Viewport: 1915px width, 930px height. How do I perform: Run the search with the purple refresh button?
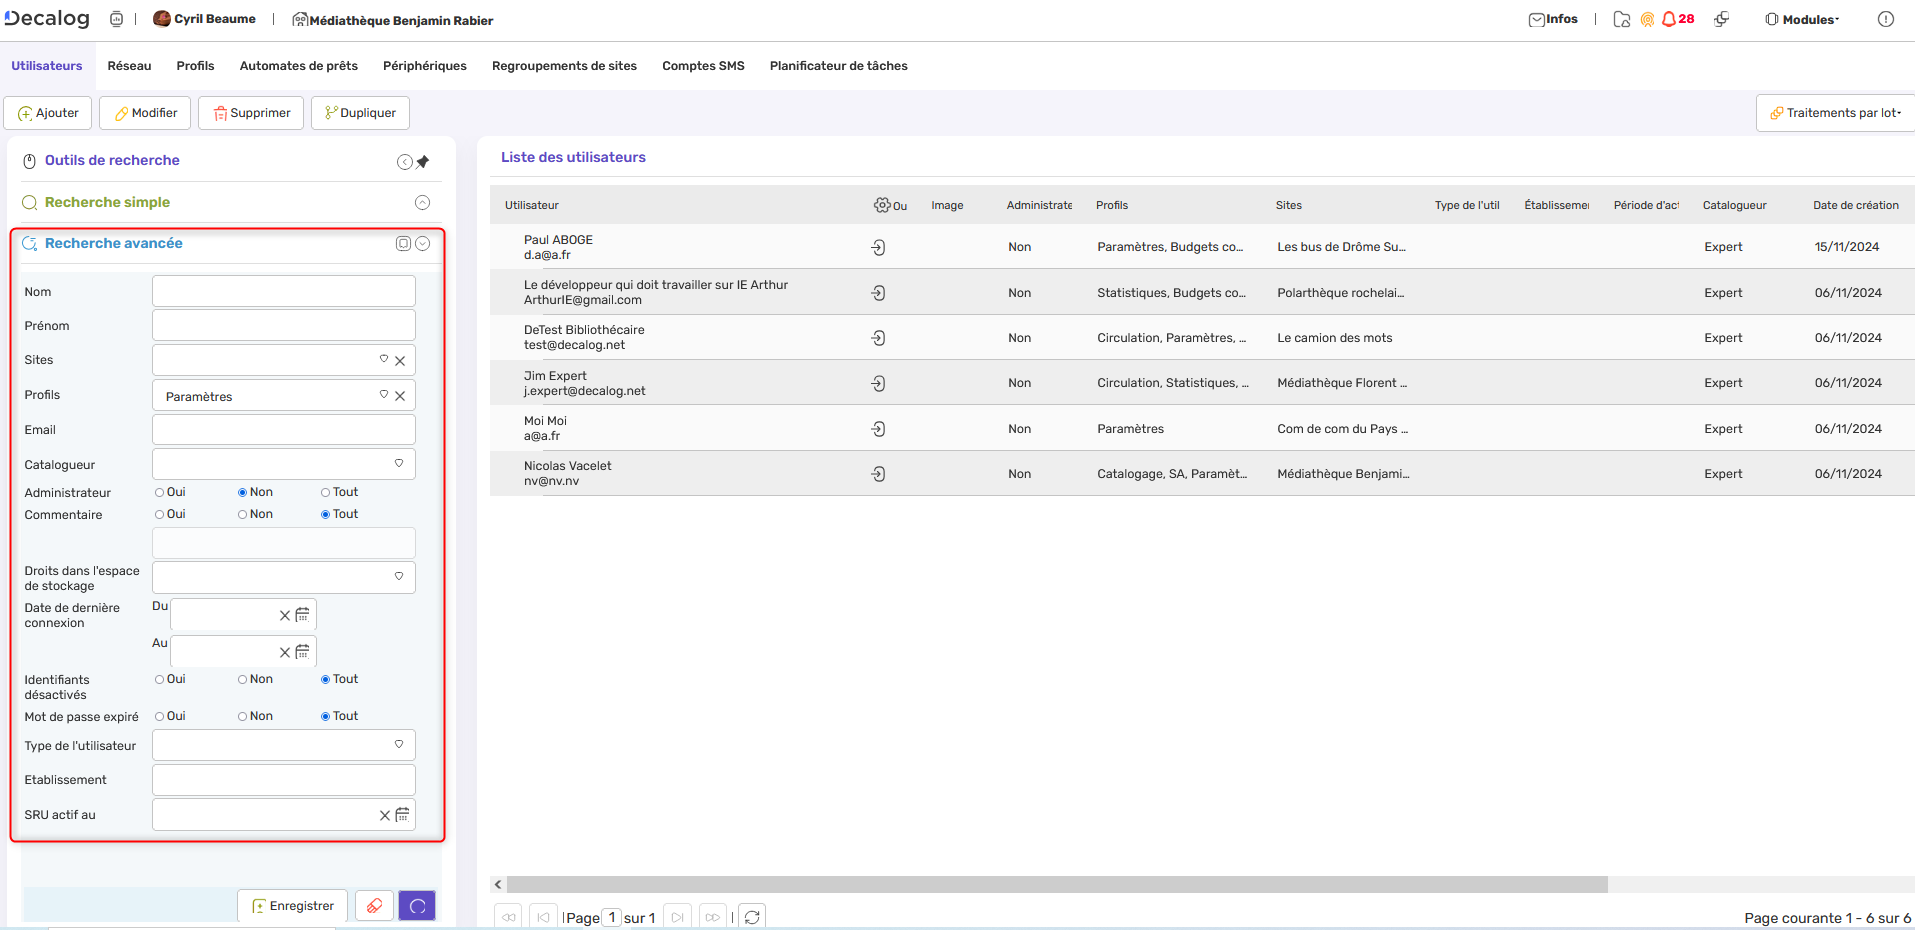[417, 906]
